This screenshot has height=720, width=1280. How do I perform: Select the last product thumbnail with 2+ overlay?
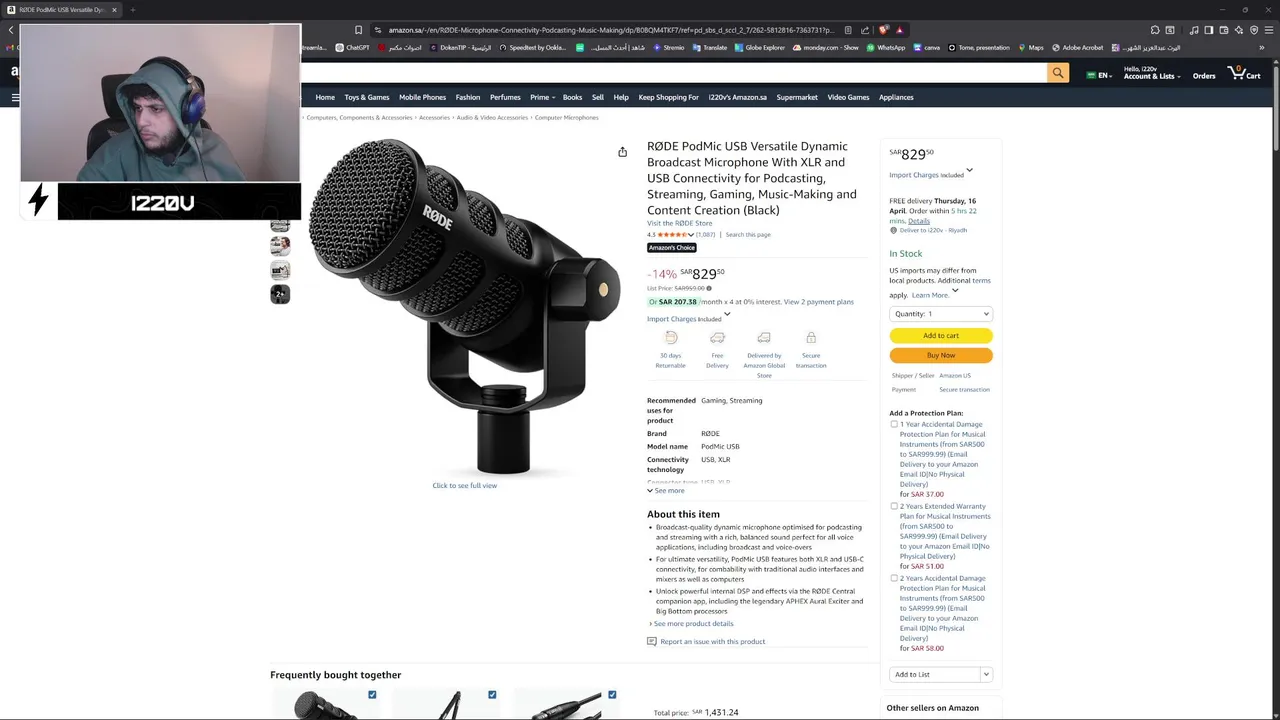click(280, 294)
